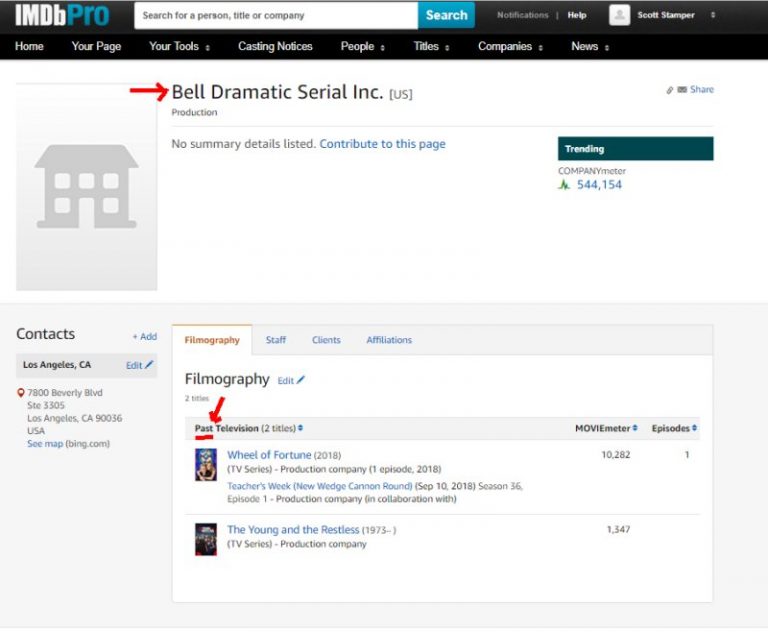Go to Casting Notices in navigation
The height and width of the screenshot is (632, 768).
(275, 47)
